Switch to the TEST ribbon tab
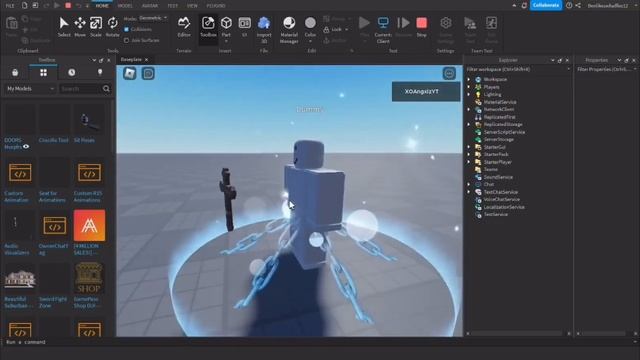 click(173, 6)
